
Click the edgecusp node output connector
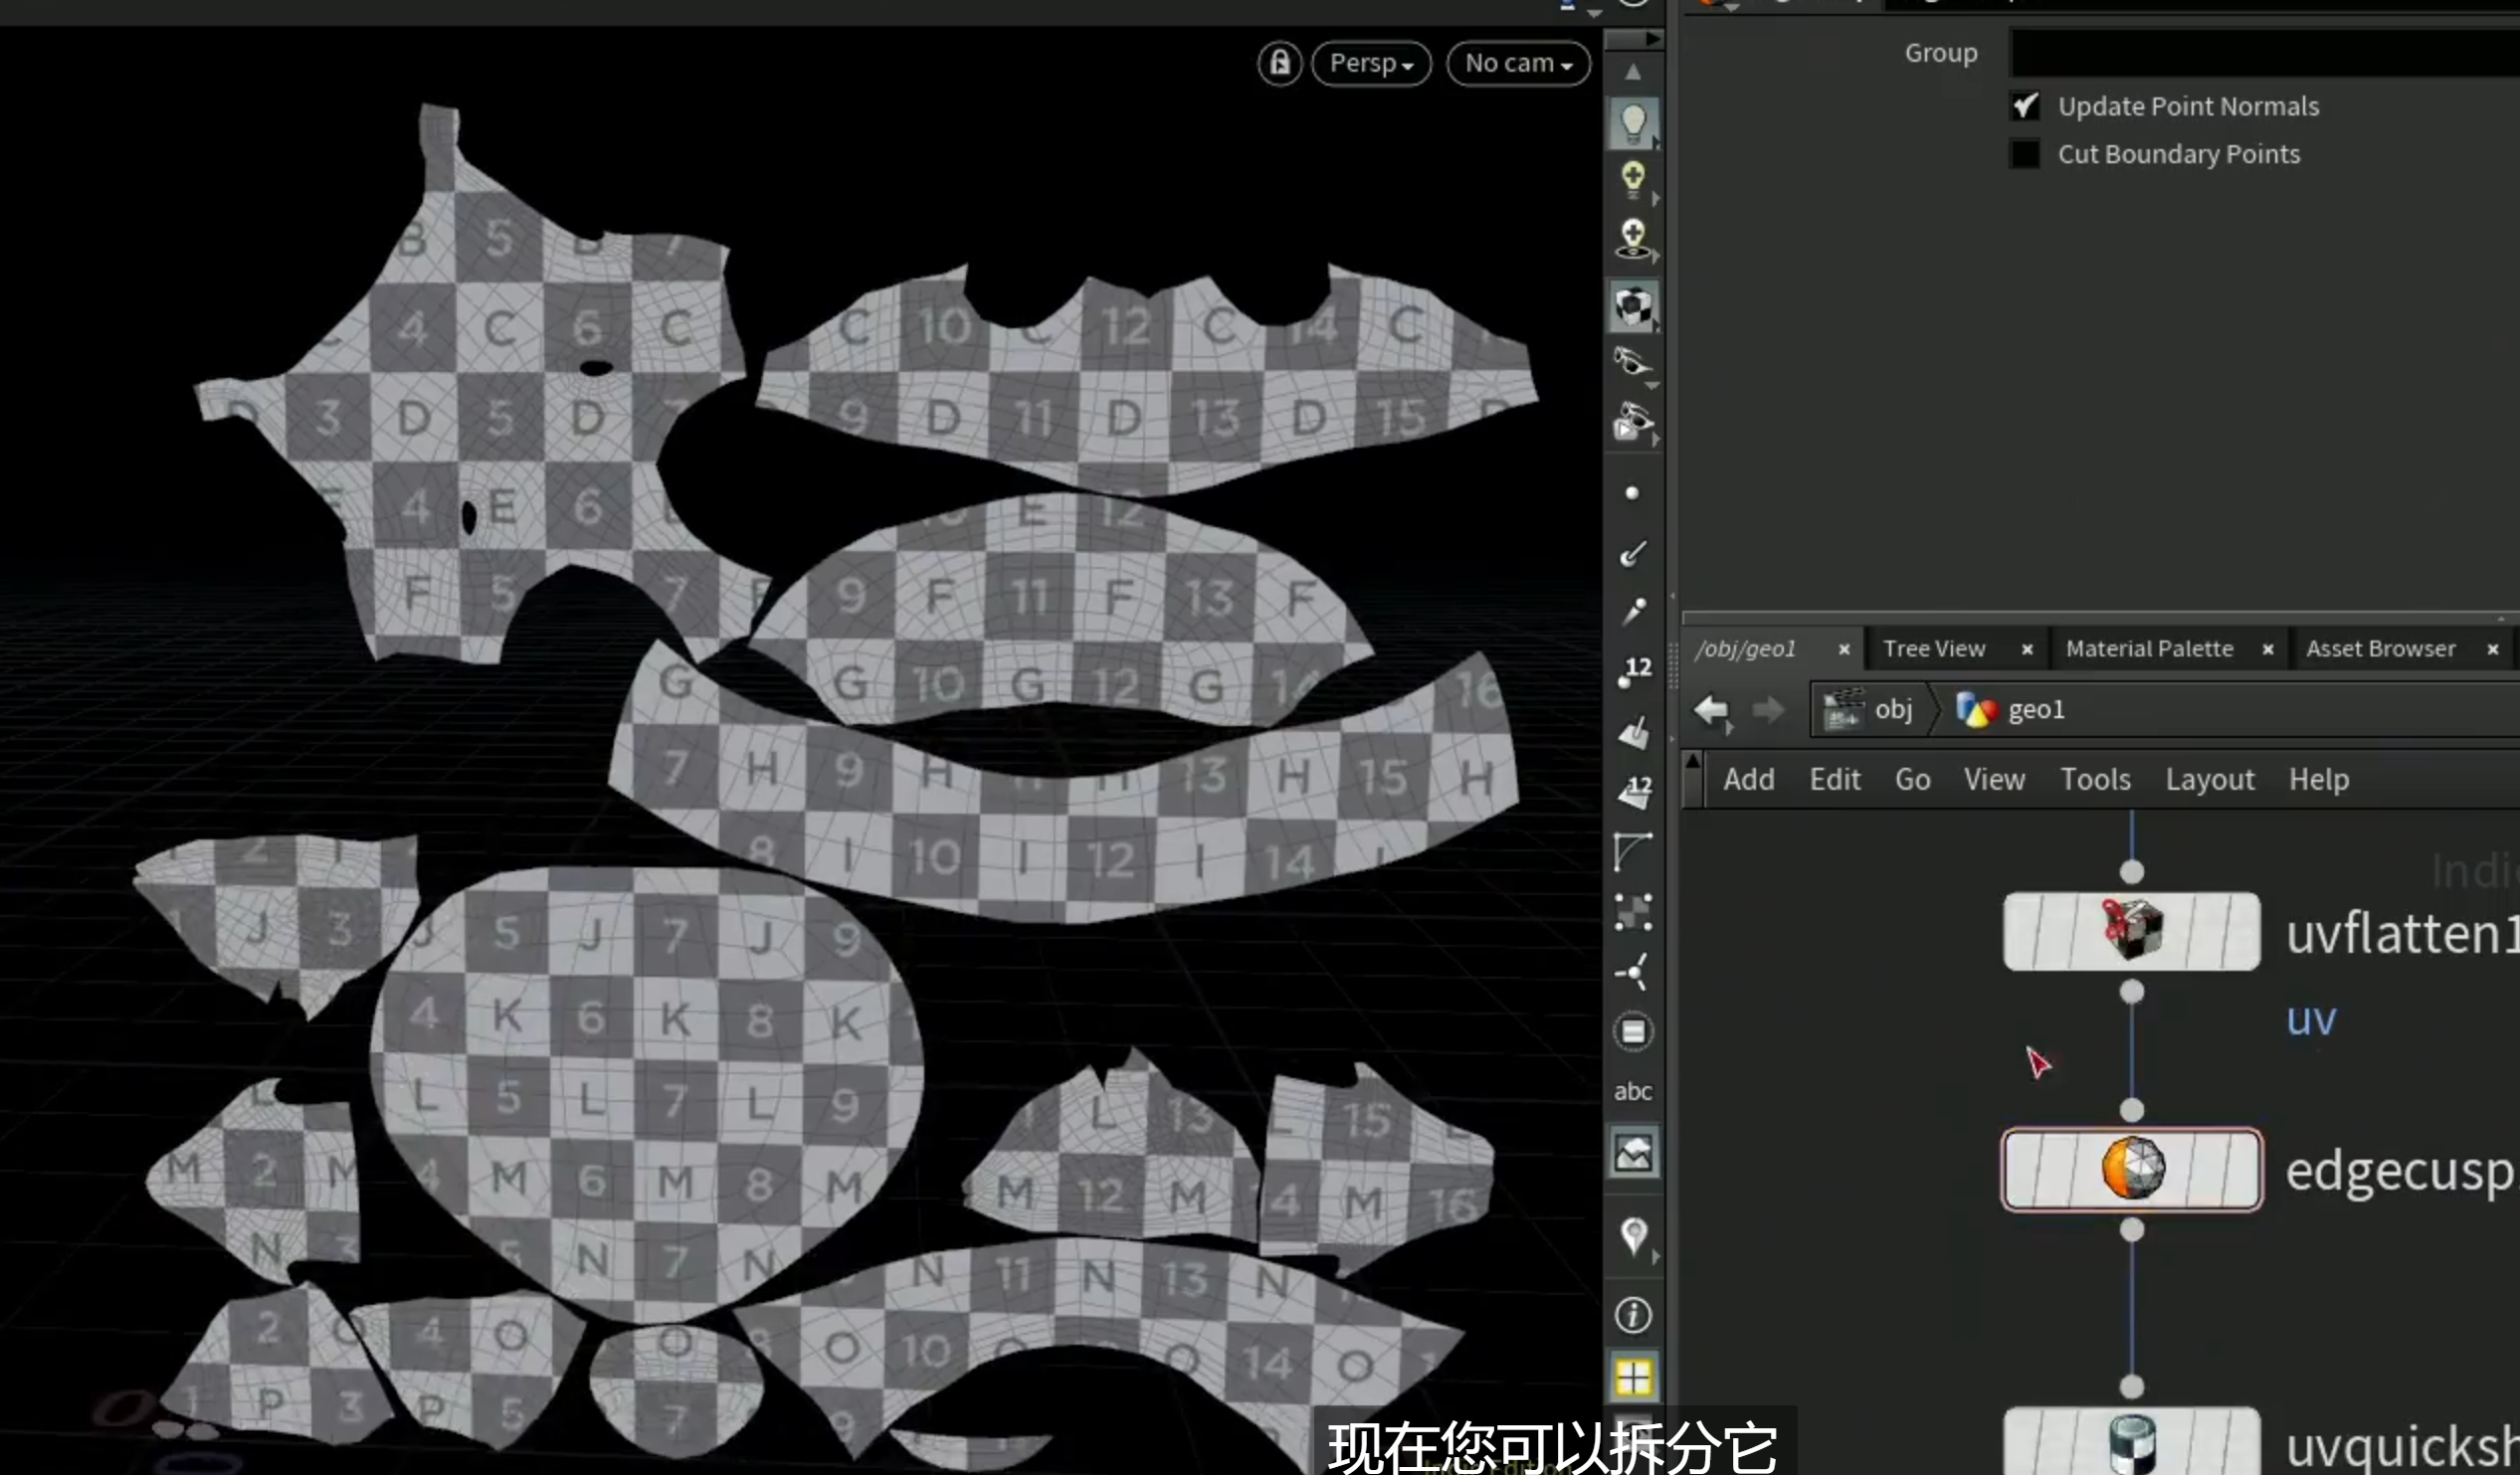pyautogui.click(x=2131, y=1230)
